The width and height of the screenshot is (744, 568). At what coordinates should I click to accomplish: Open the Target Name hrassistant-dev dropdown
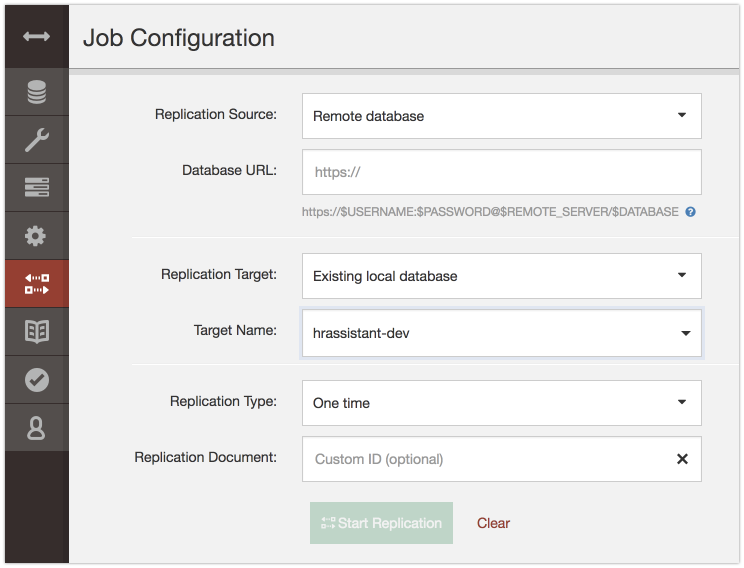coord(502,333)
